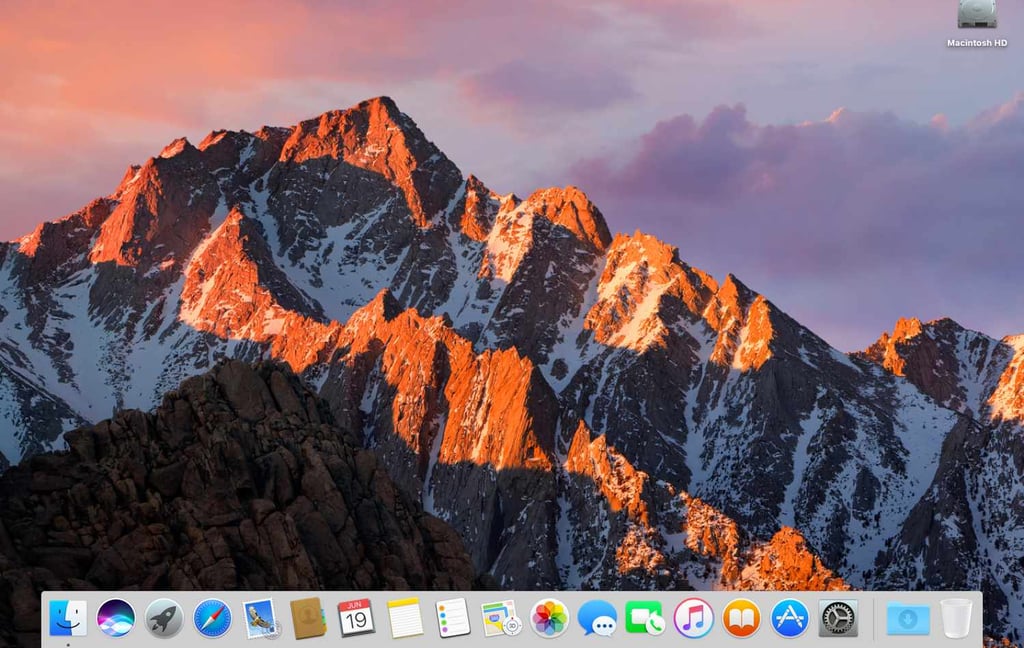Viewport: 1024px width, 648px height.
Task: Open the App Store icon
Action: point(790,618)
